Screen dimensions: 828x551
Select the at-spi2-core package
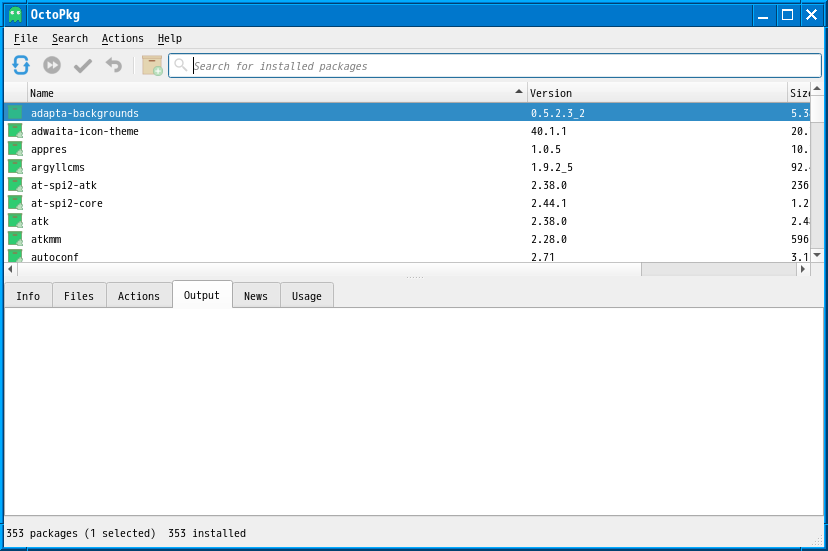click(x=407, y=202)
